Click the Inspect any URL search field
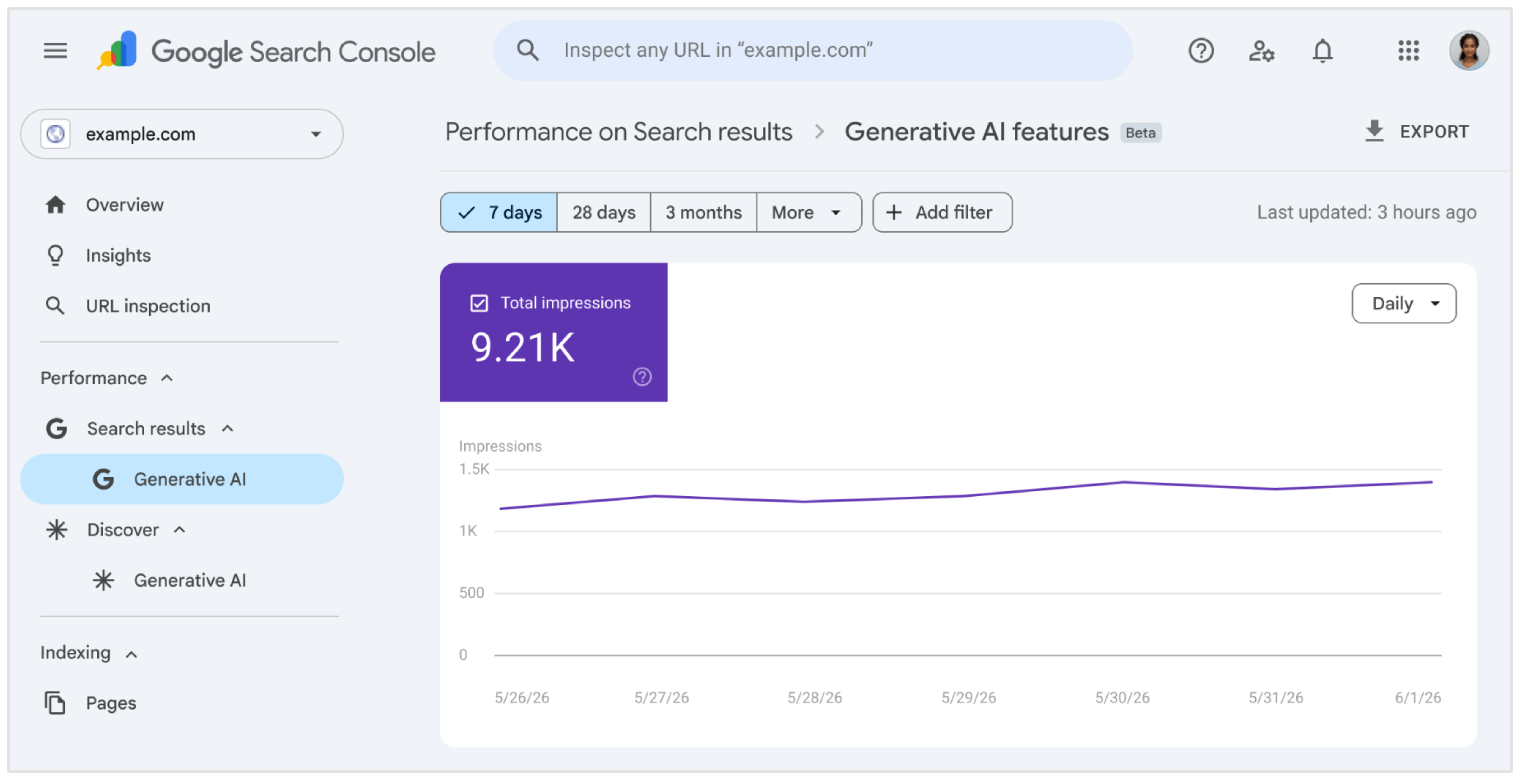The width and height of the screenshot is (1520, 780). click(x=813, y=50)
